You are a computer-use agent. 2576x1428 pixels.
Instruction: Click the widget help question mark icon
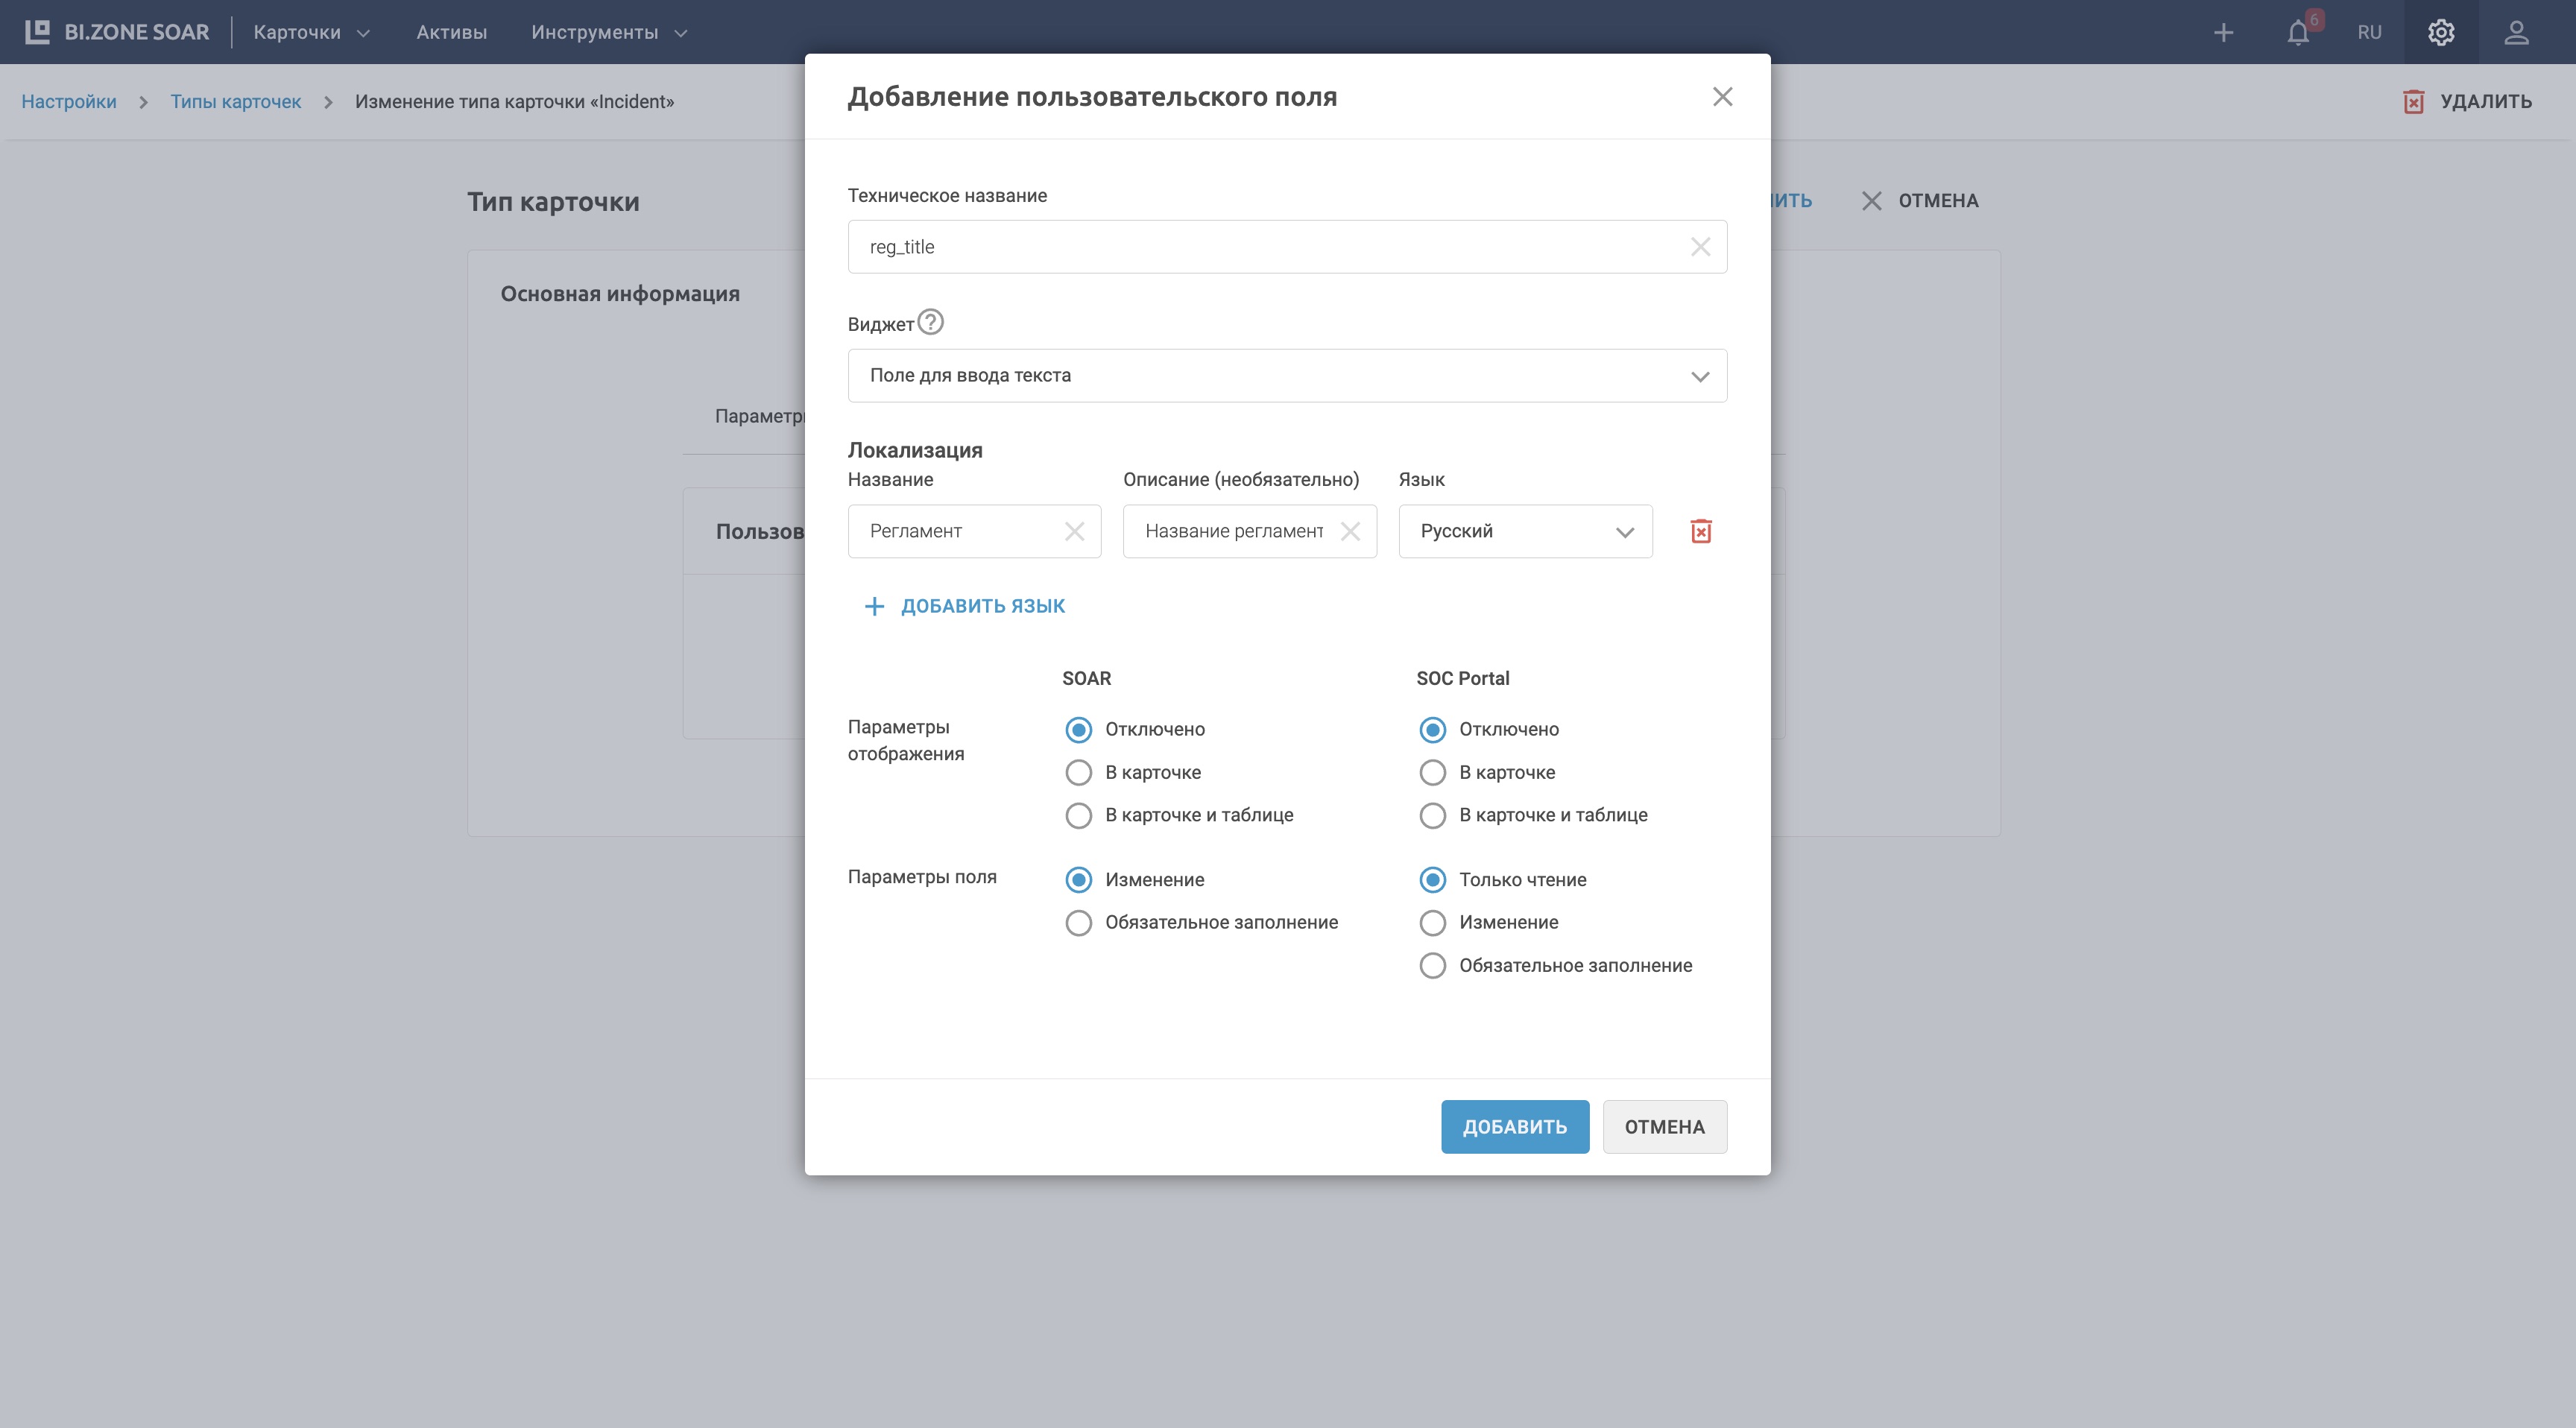coord(930,322)
